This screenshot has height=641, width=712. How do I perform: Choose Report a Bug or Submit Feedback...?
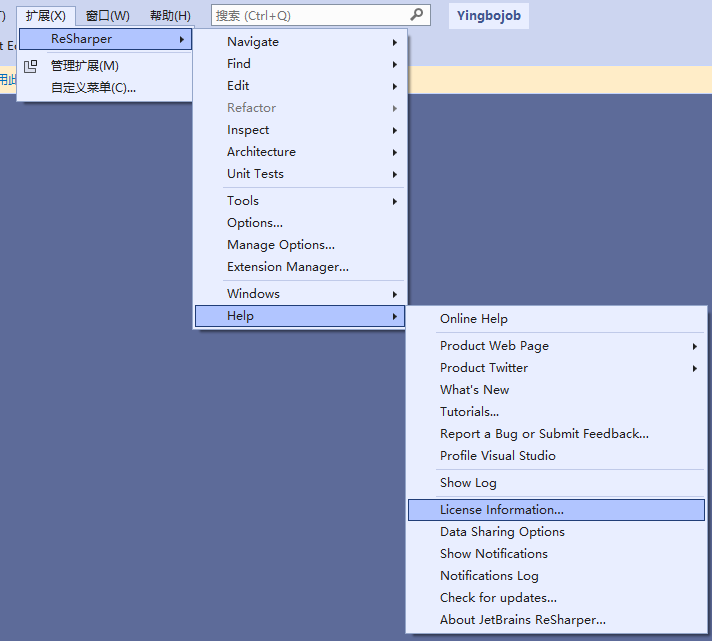[x=556, y=434]
